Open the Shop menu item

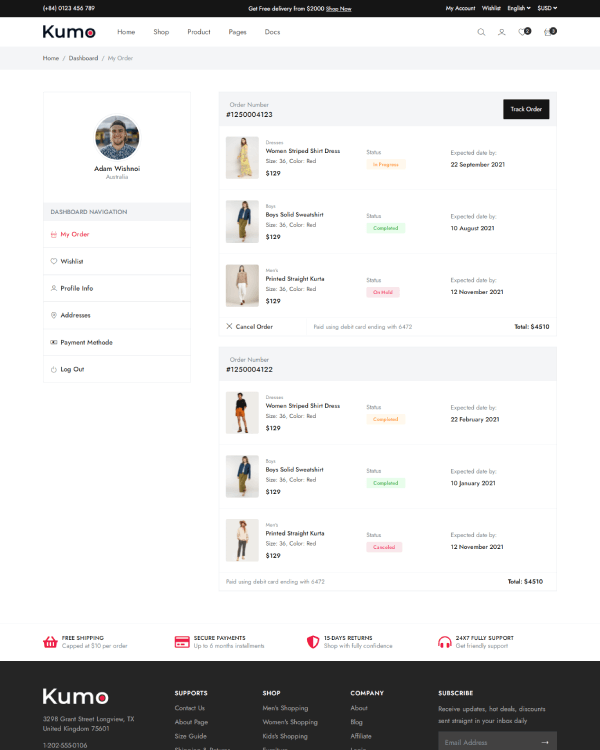pos(161,32)
